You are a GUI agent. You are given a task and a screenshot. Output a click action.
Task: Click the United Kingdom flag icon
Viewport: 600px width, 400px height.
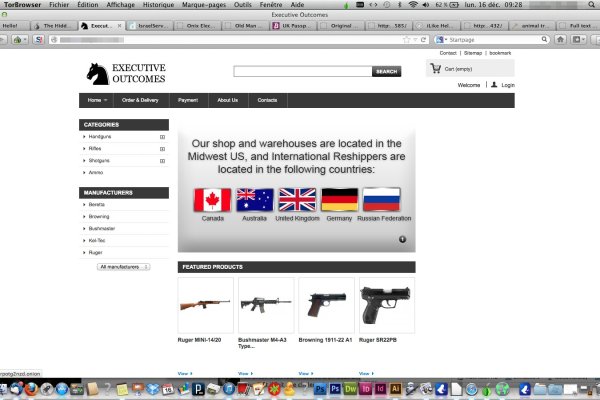(x=296, y=199)
